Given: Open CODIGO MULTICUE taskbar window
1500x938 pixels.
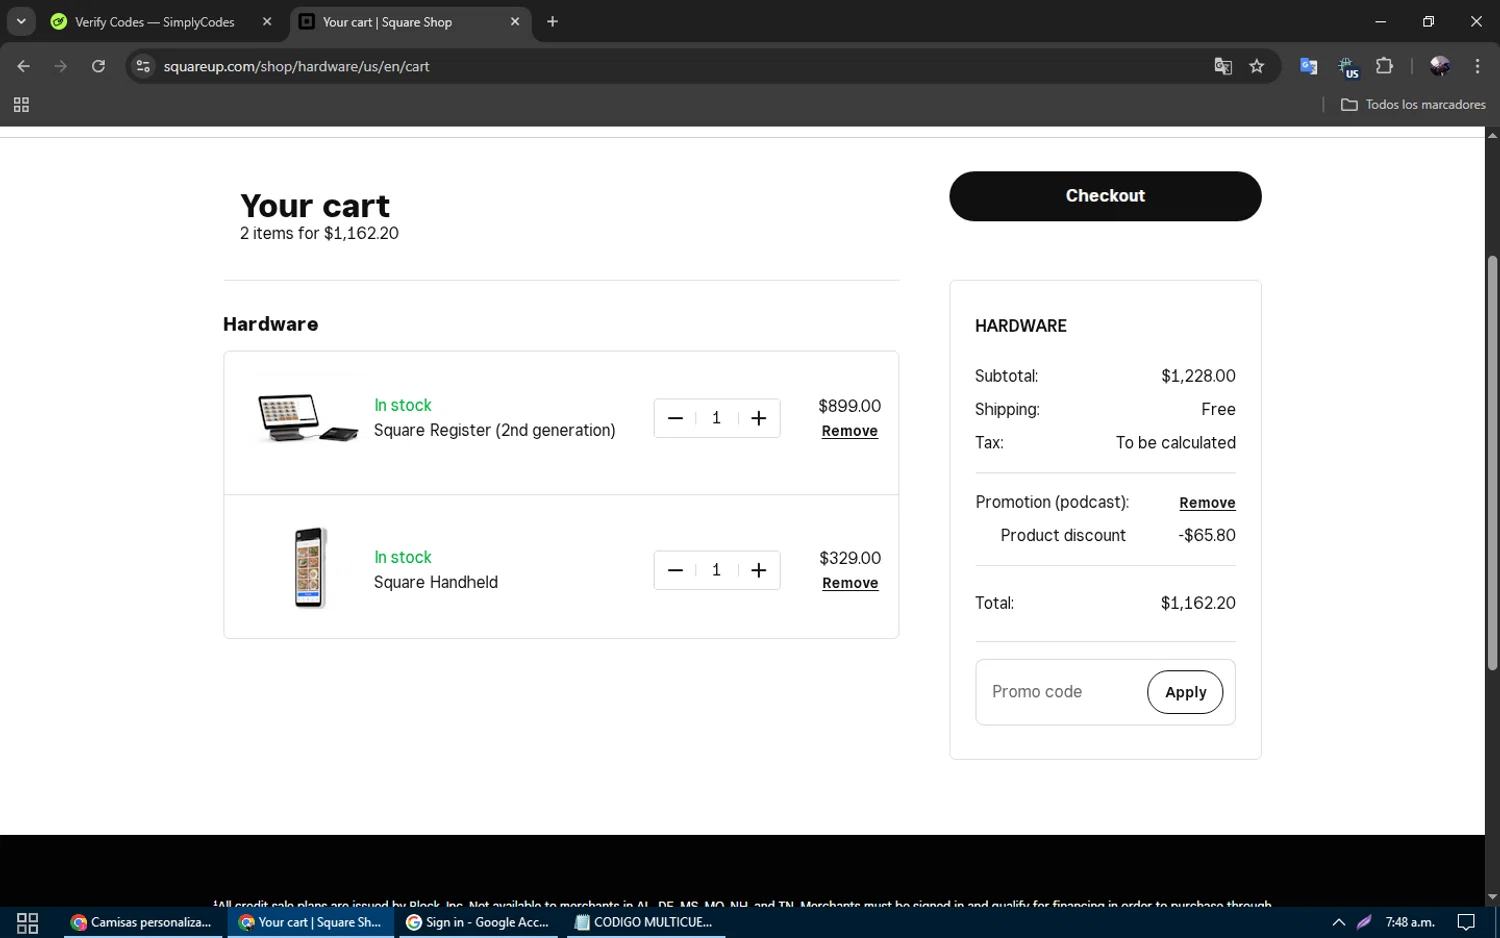Looking at the screenshot, I should tap(645, 922).
